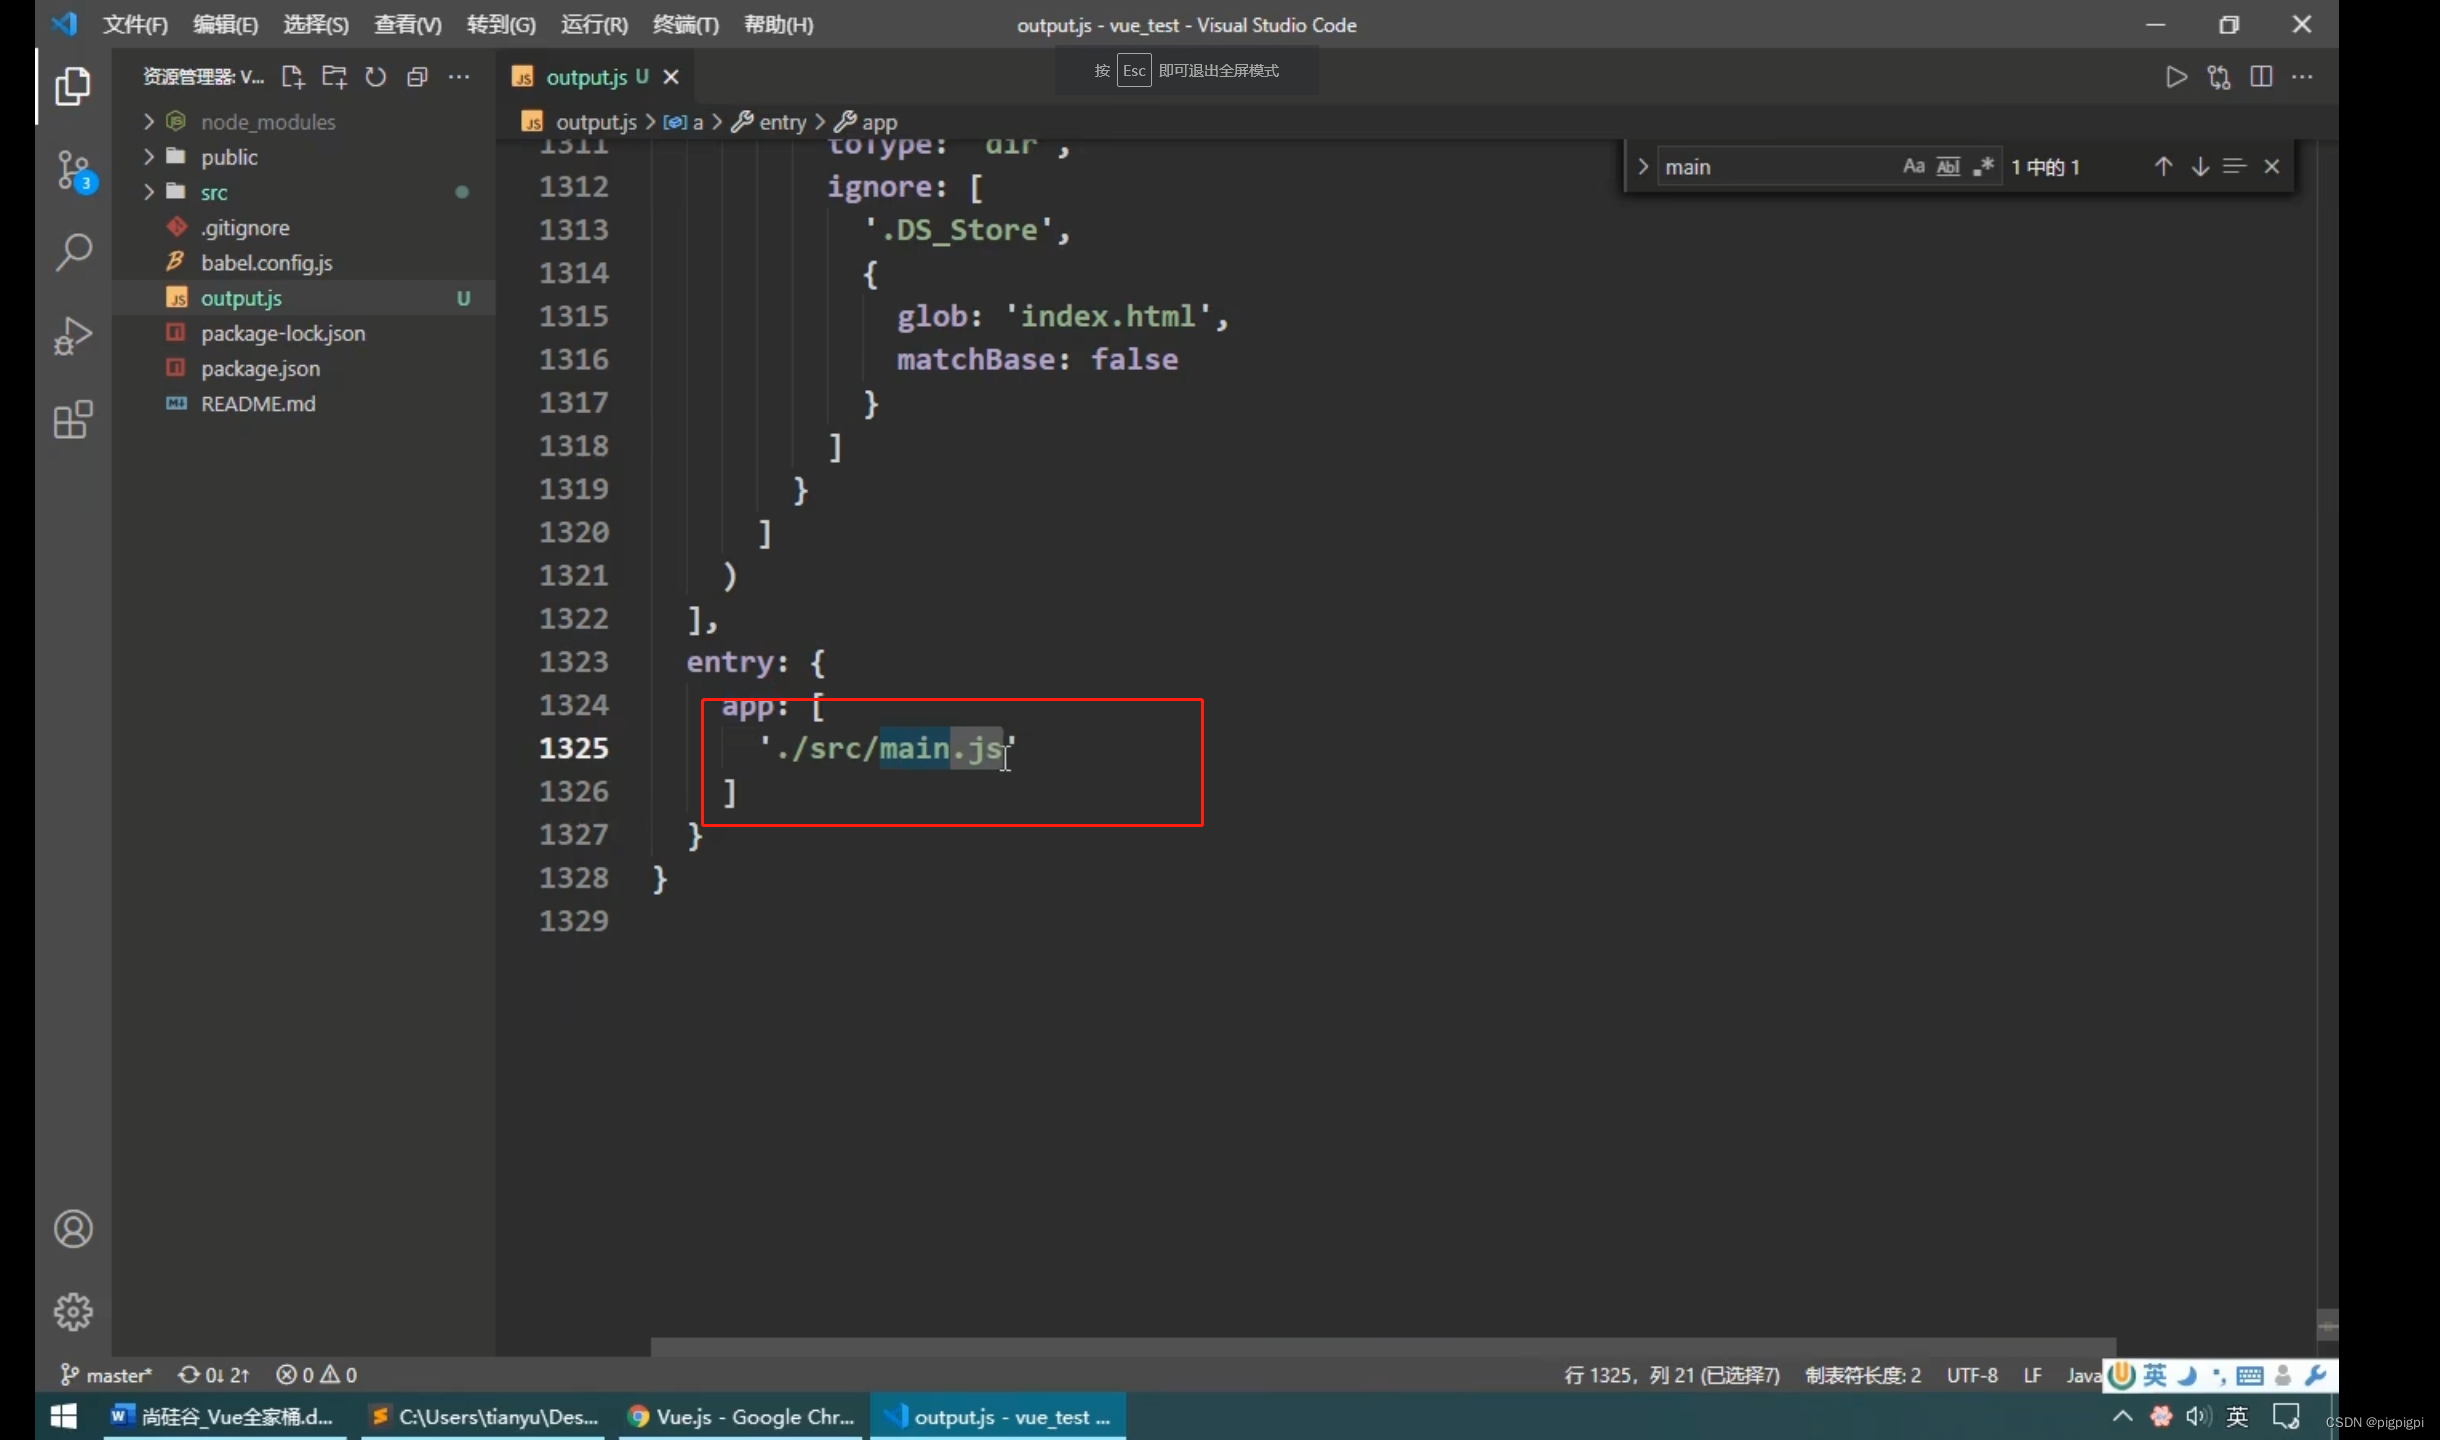This screenshot has height=1440, width=2440.
Task: Click the master branch status item
Action: pyautogui.click(x=106, y=1375)
